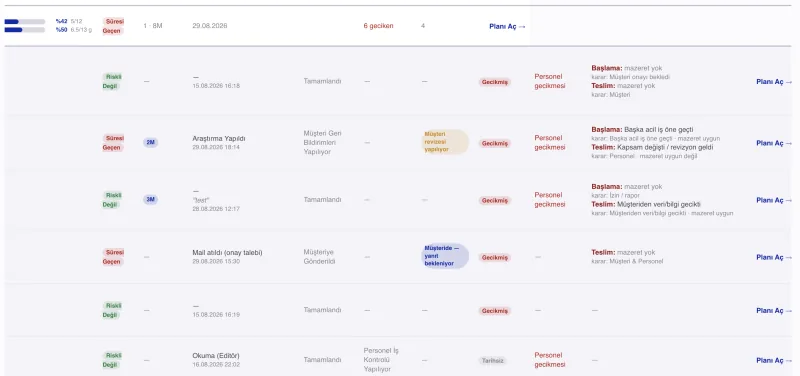Click 'Teslim: Kapsam değişti / revizyon geldi'
800x376 pixels.
(653, 147)
